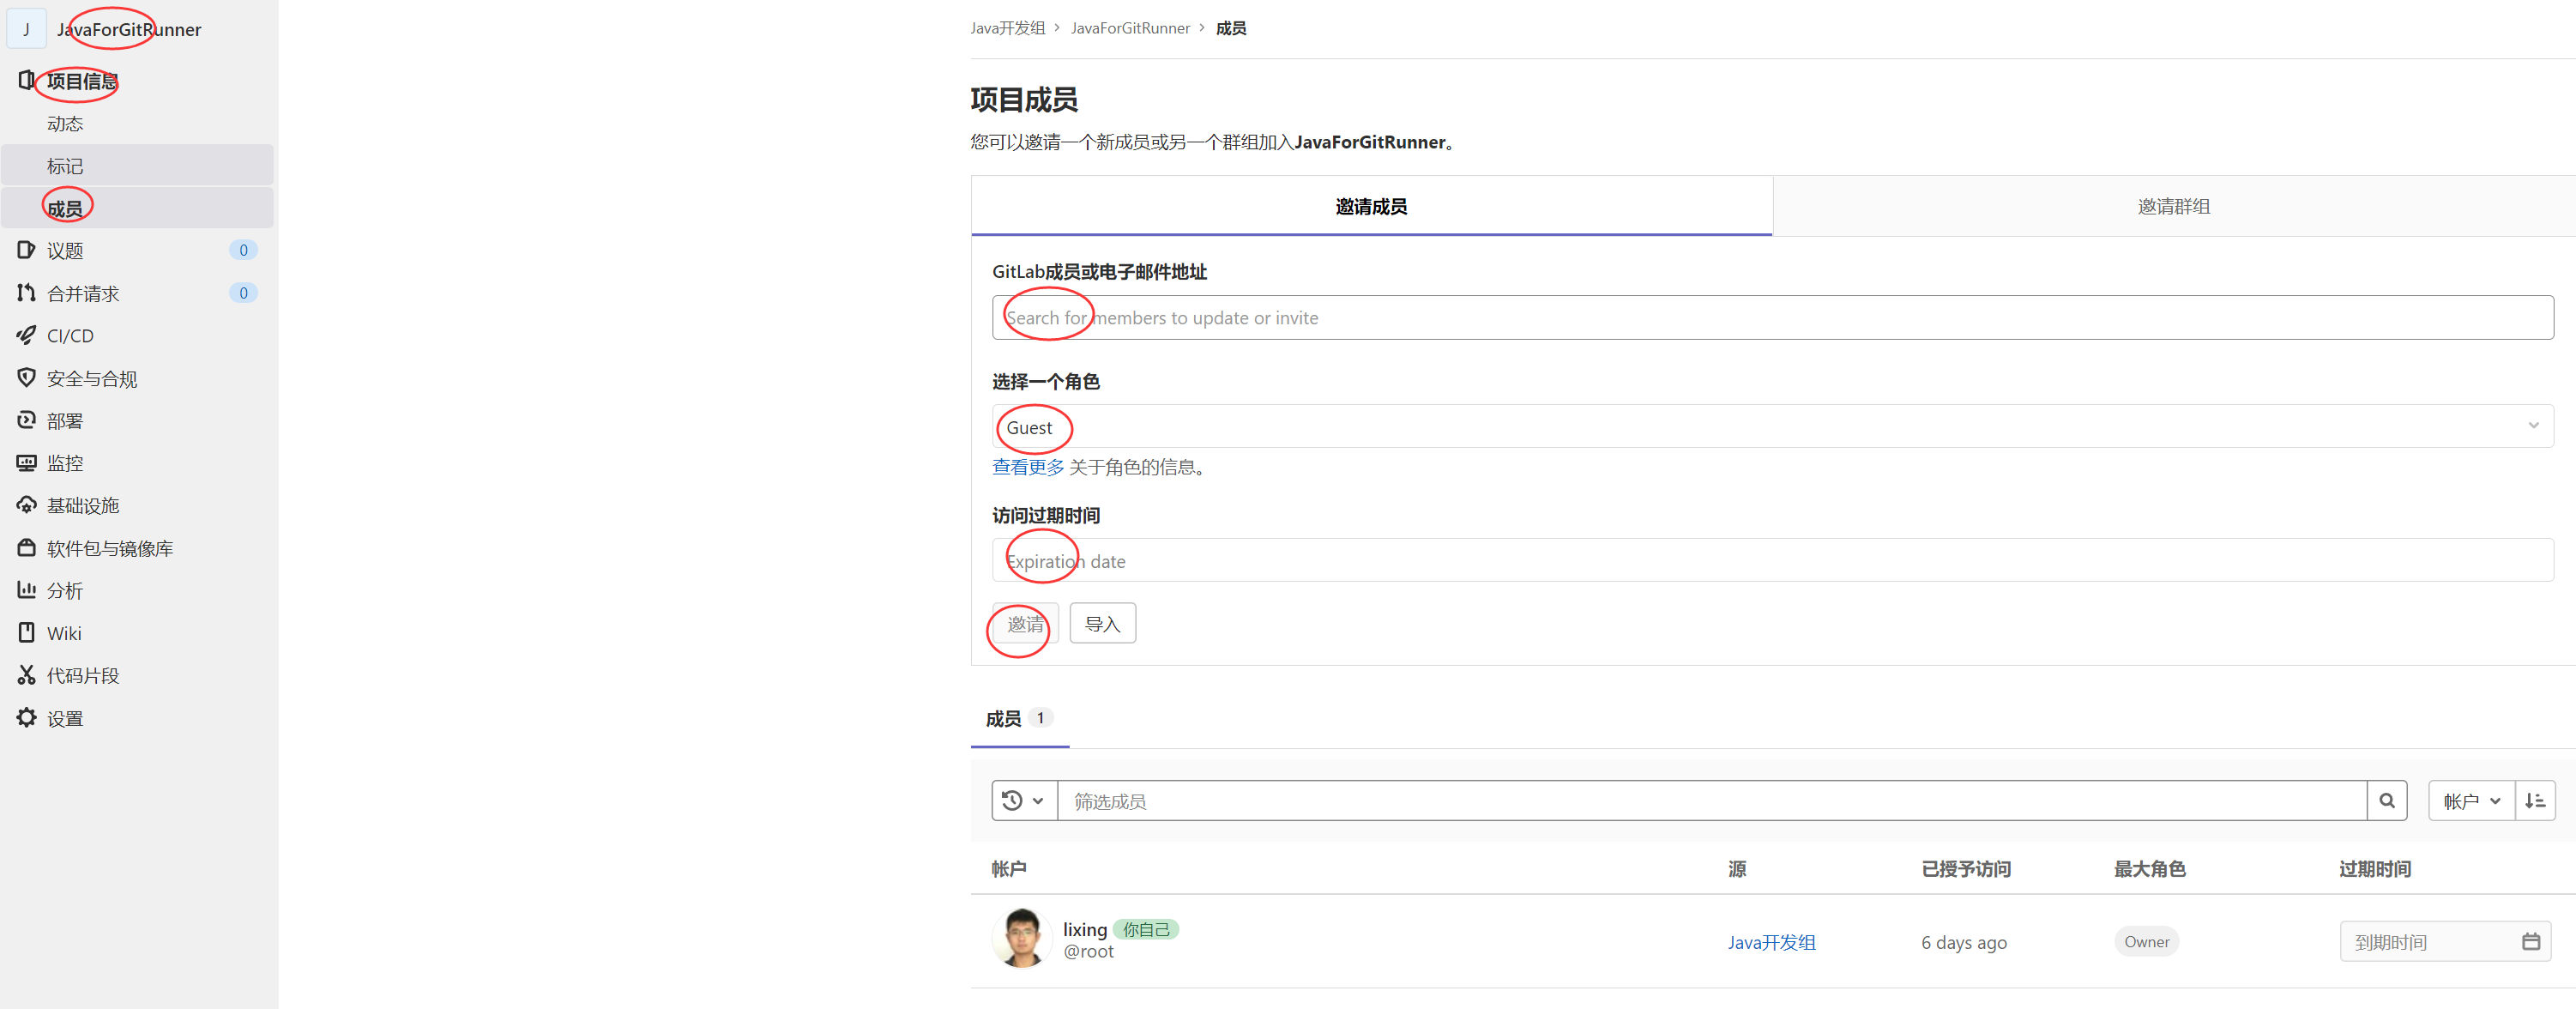Toggle the sort direction icon
Viewport: 2576px width, 1009px height.
pos(2535,800)
